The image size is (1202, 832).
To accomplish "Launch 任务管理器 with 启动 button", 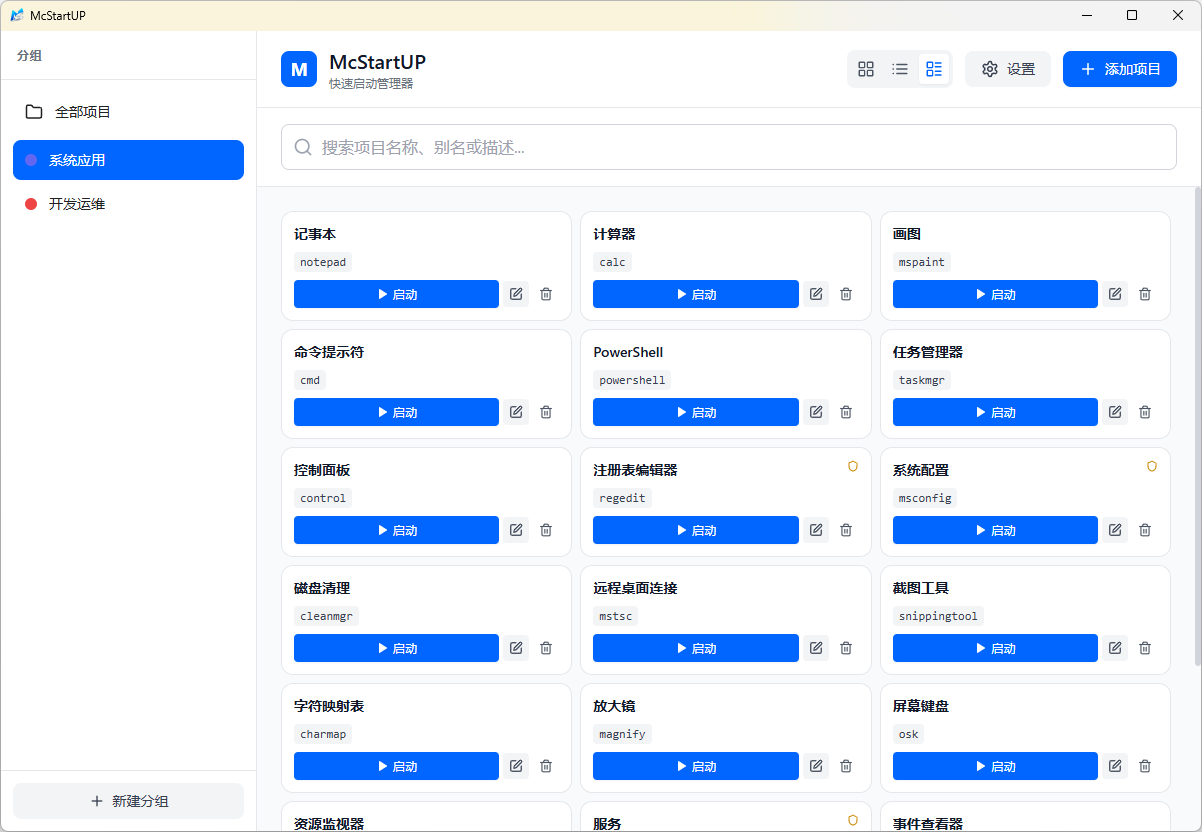I will pos(995,412).
